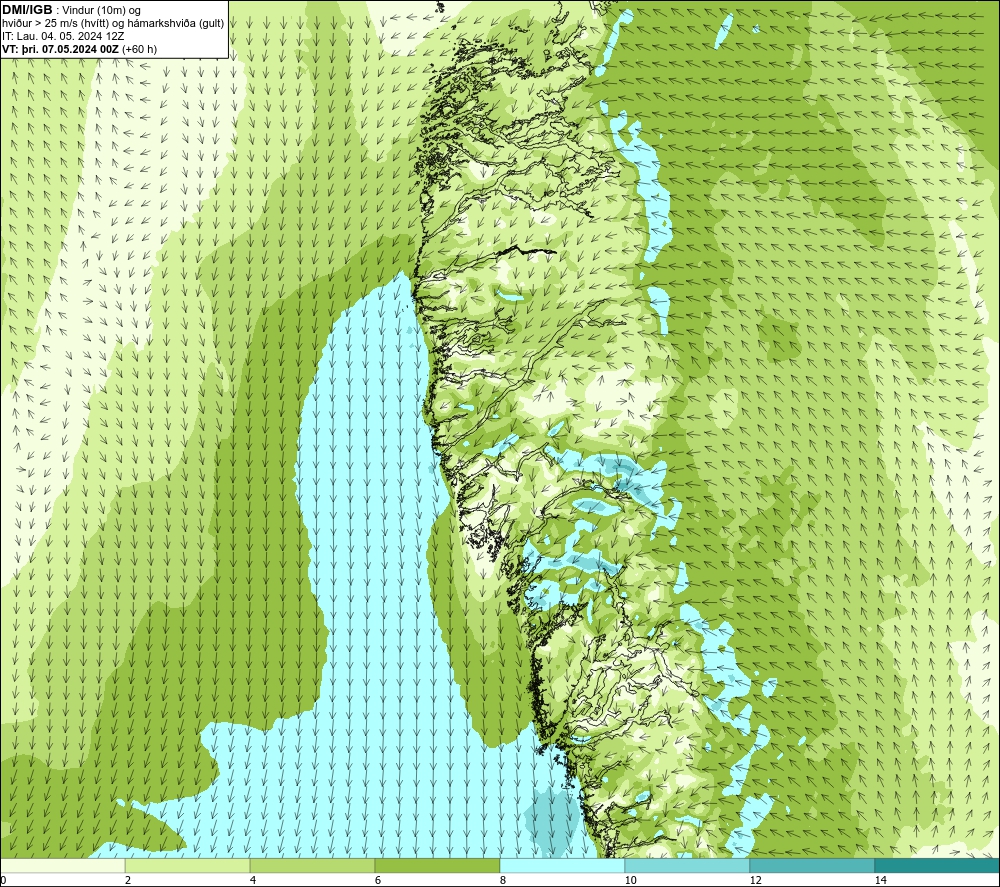Click the 'hviður > 25 m/s' legend line
Image resolution: width=1000 pixels, height=887 pixels.
coord(113,24)
